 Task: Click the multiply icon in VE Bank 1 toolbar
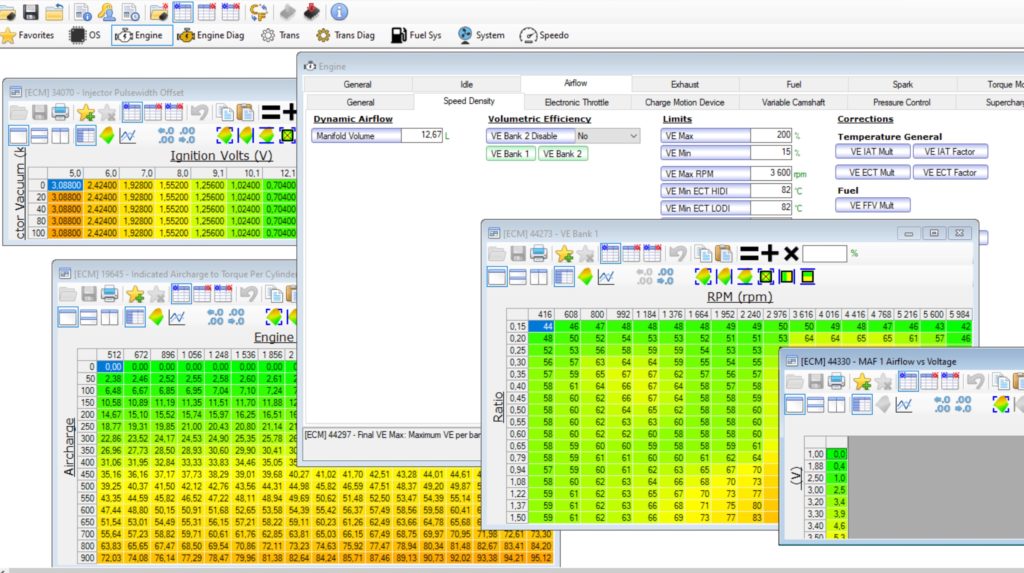click(790, 253)
